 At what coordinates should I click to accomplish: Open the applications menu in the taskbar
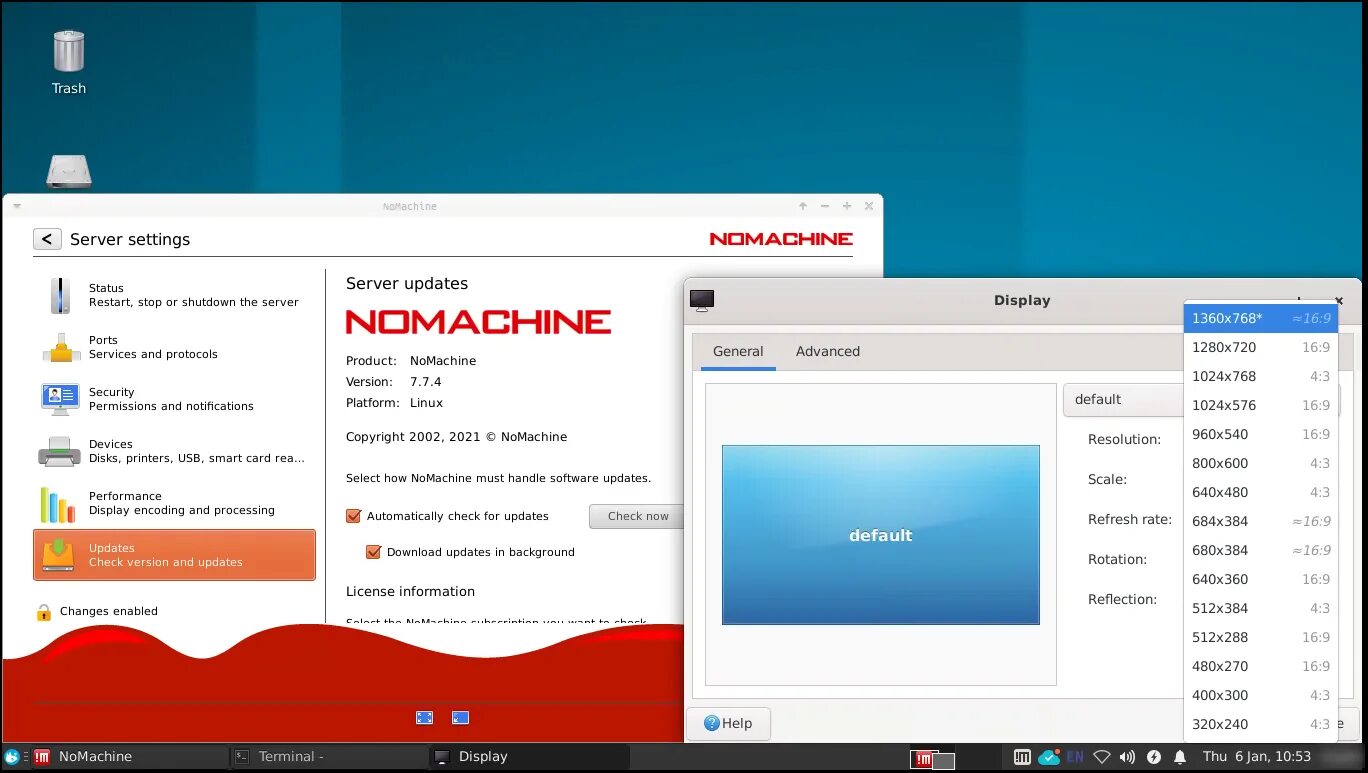tap(12, 757)
